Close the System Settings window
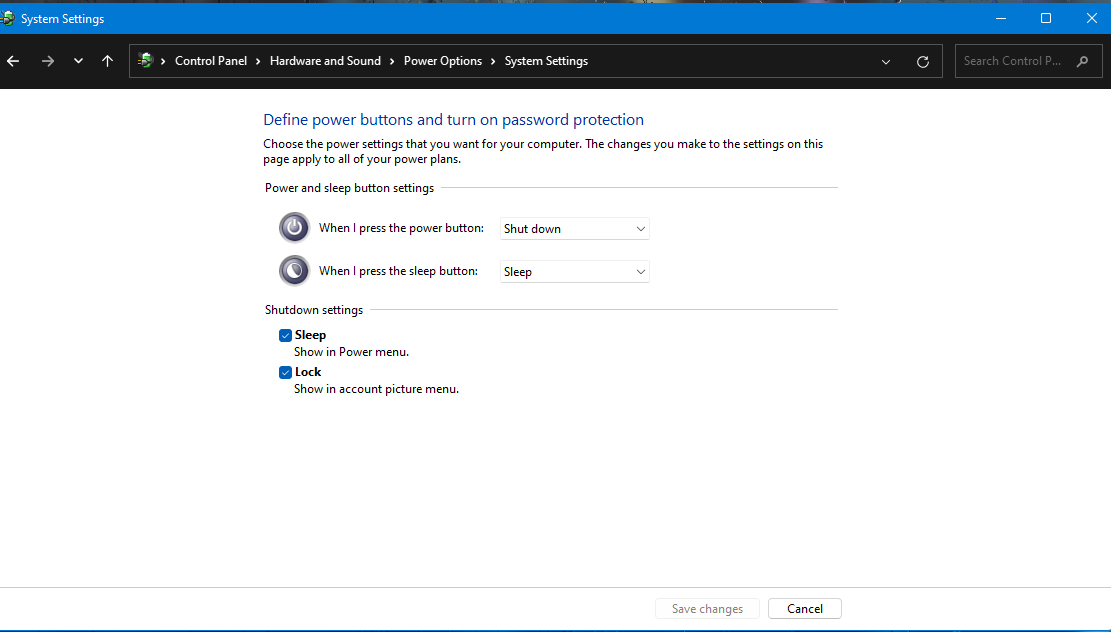The height and width of the screenshot is (632, 1111). [1092, 18]
